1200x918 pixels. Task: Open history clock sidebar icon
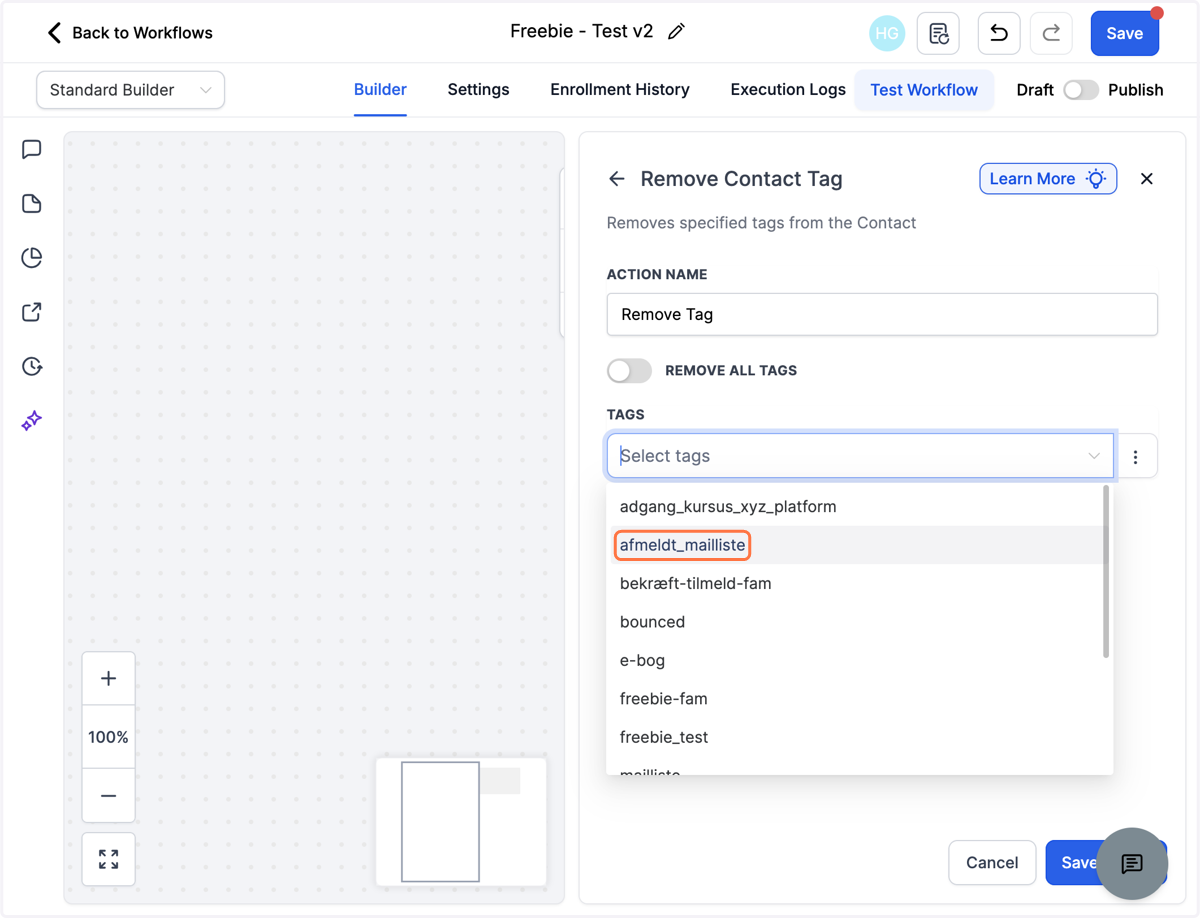pos(32,366)
